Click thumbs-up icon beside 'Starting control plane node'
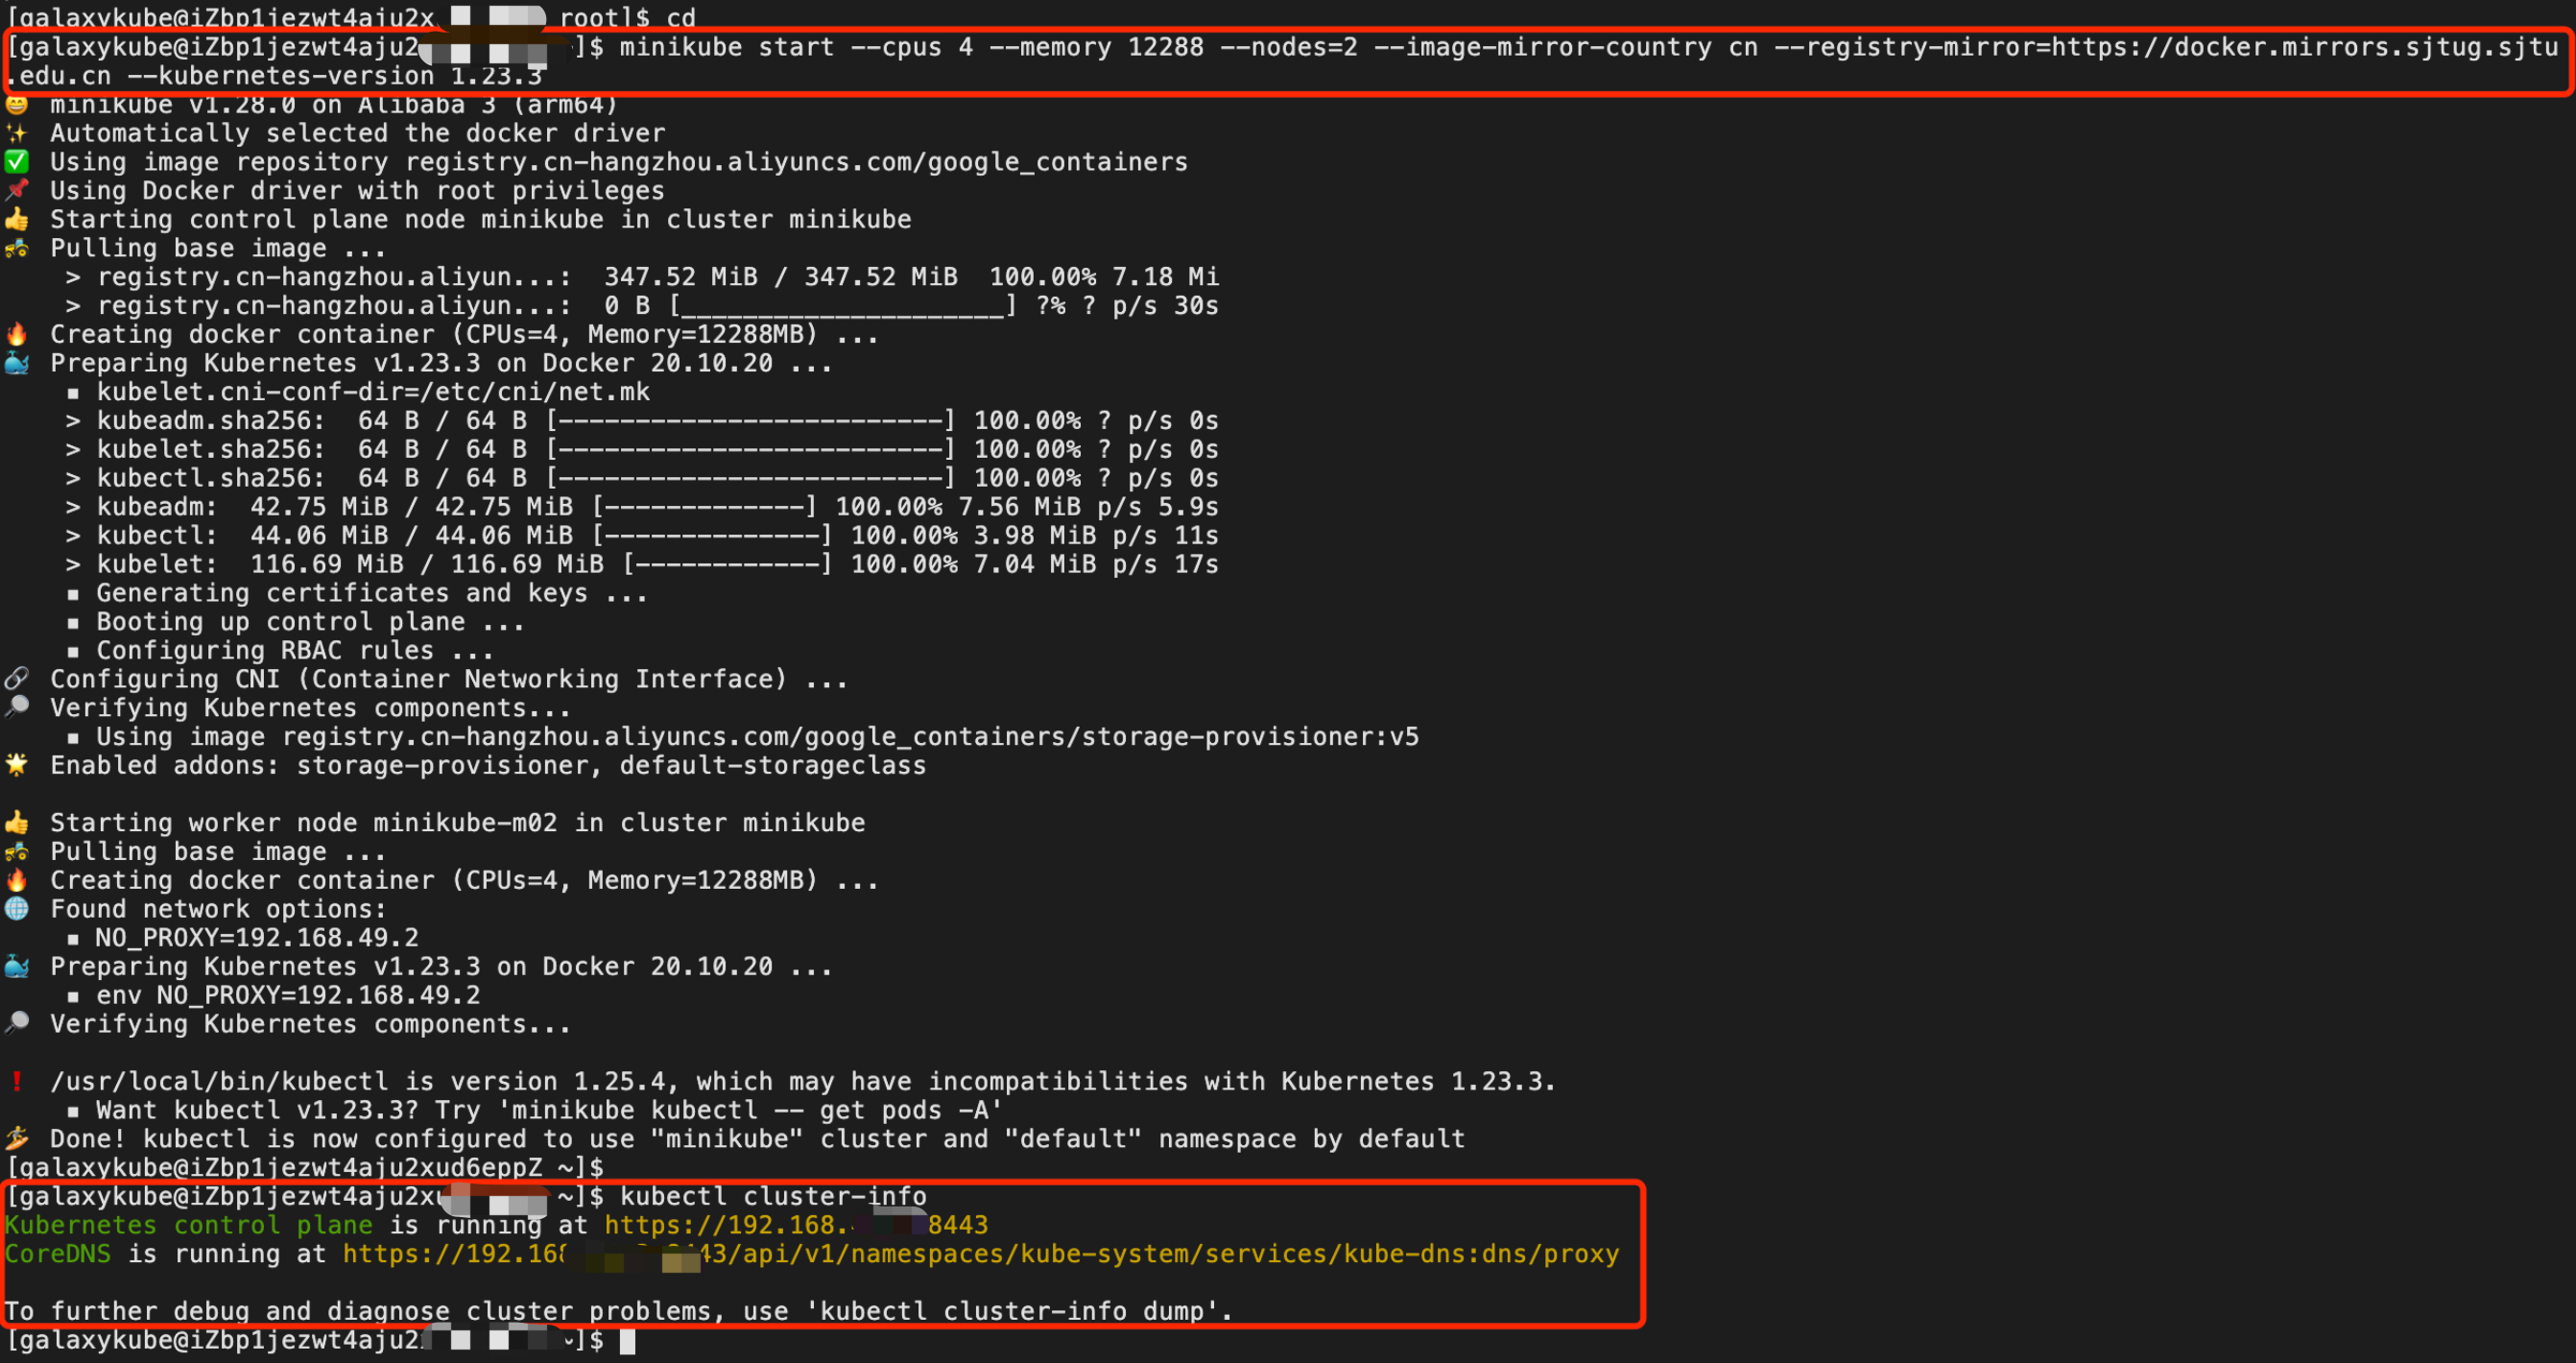 (17, 219)
